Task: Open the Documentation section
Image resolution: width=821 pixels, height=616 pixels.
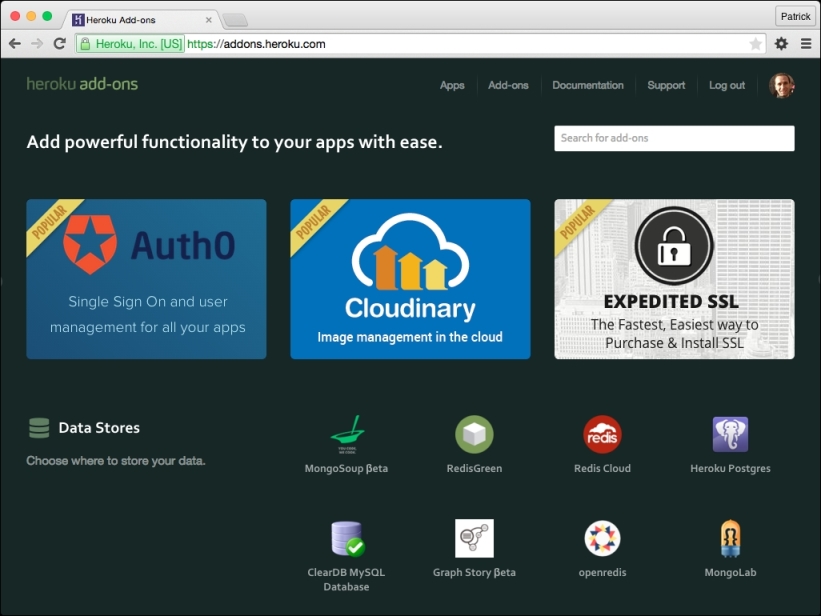Action: pyautogui.click(x=587, y=86)
